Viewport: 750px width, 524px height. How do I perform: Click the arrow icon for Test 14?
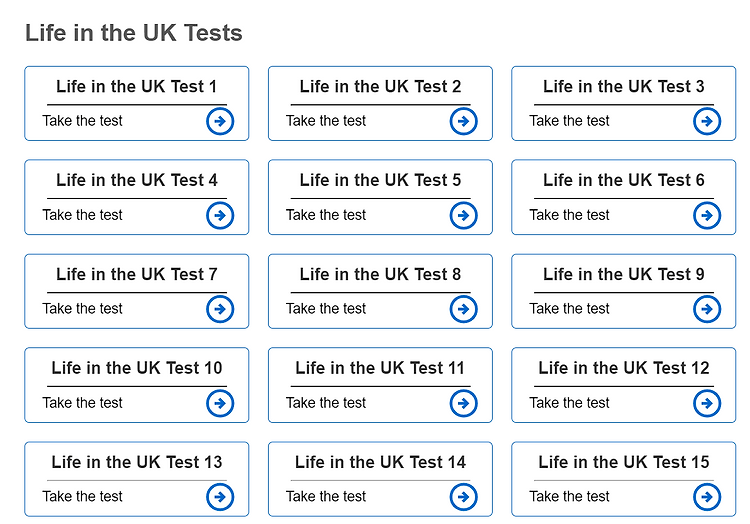pos(463,497)
